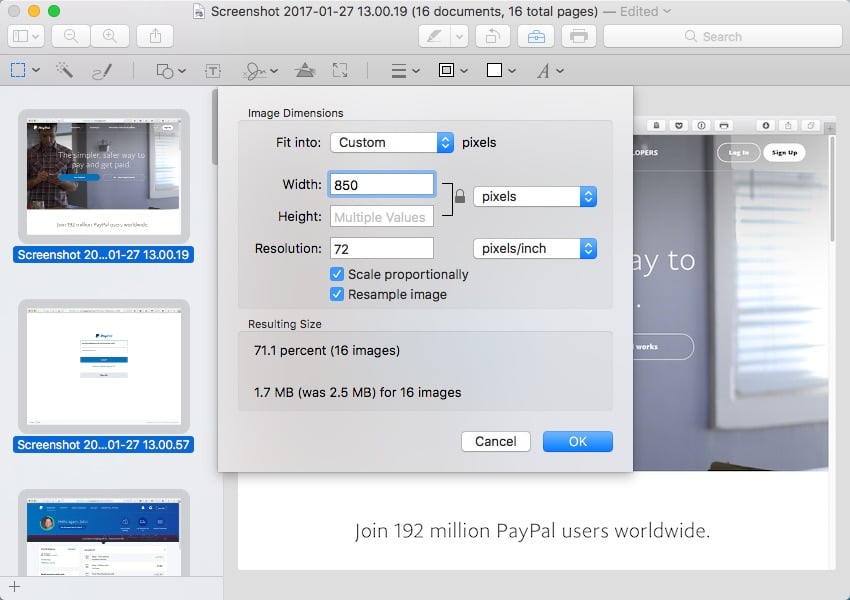Click the Edited title dropdown chevron

[x=667, y=11]
